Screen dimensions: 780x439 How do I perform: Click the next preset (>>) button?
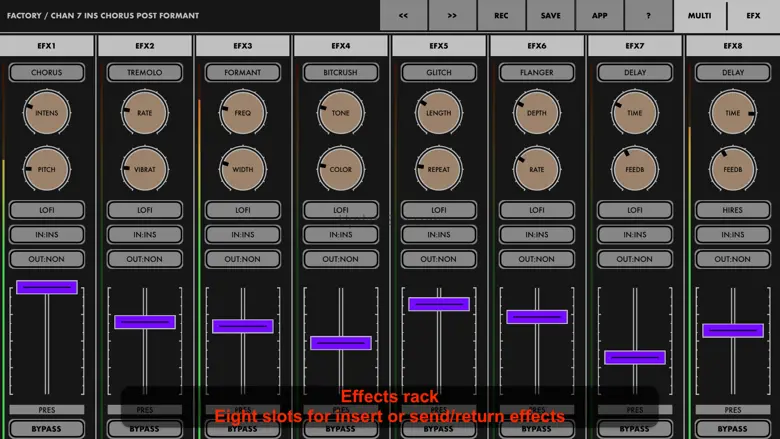[x=452, y=16]
